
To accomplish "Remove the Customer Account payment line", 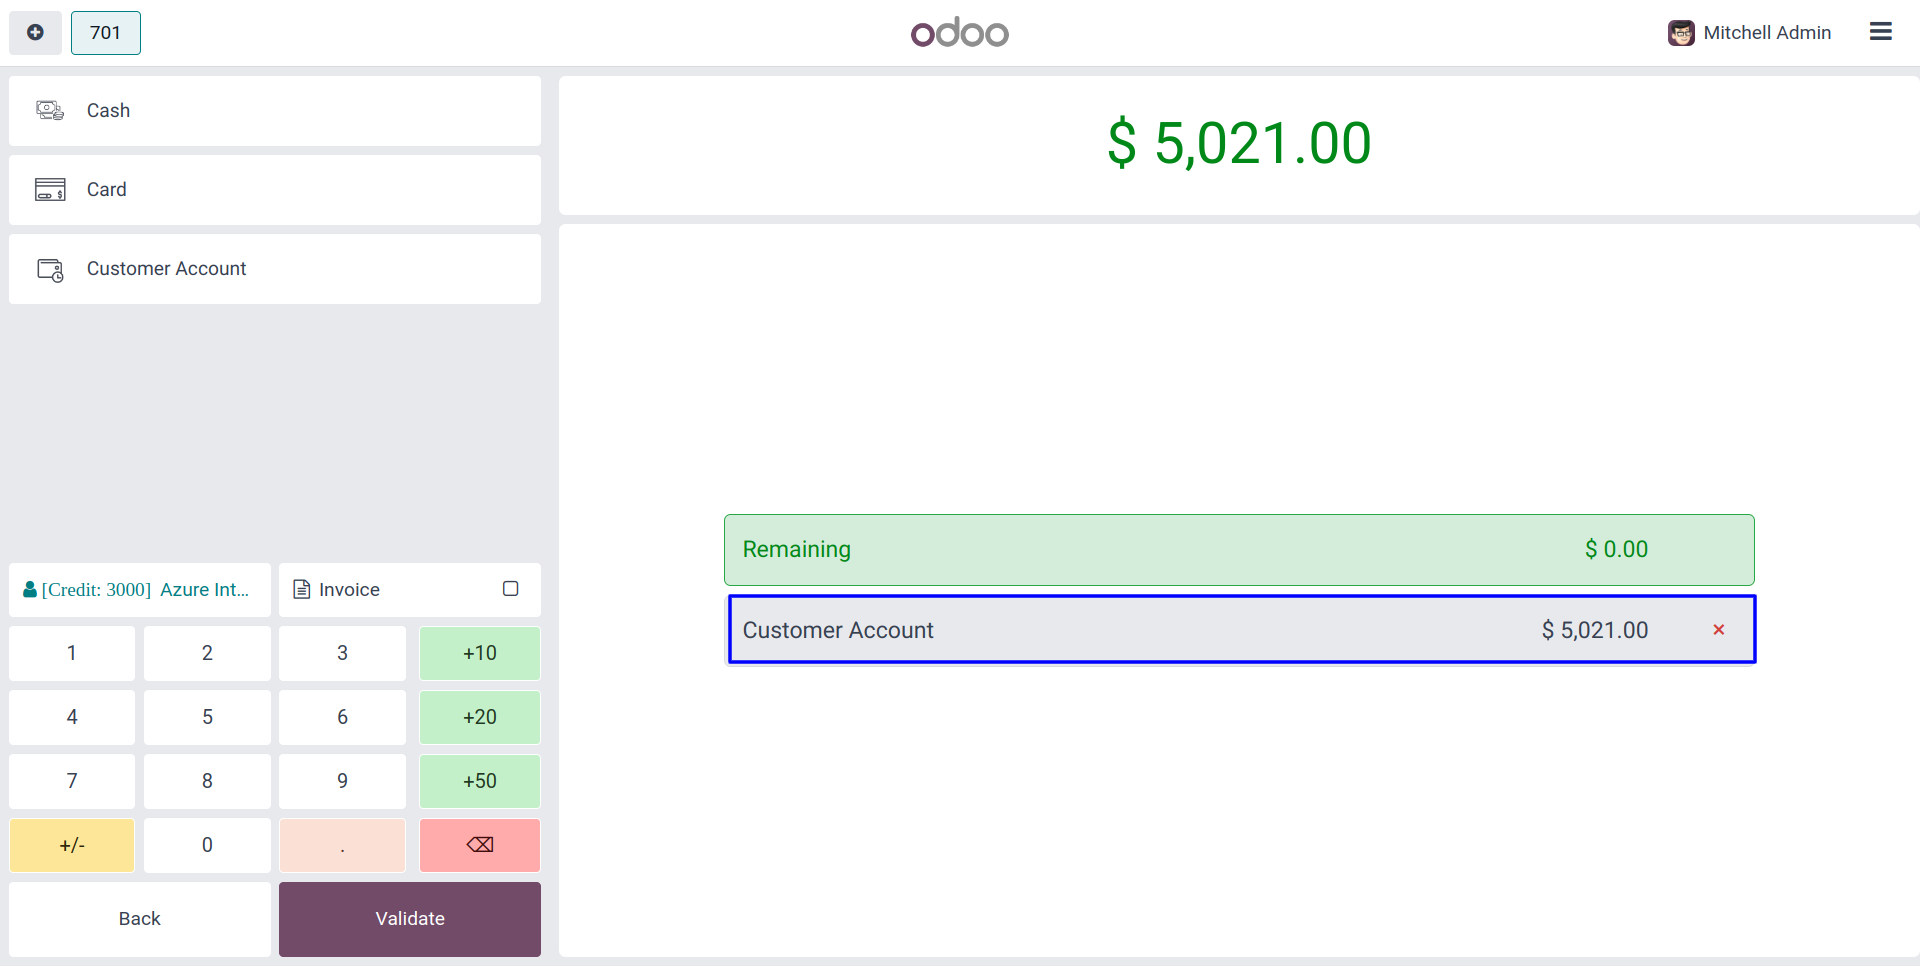I will 1718,630.
